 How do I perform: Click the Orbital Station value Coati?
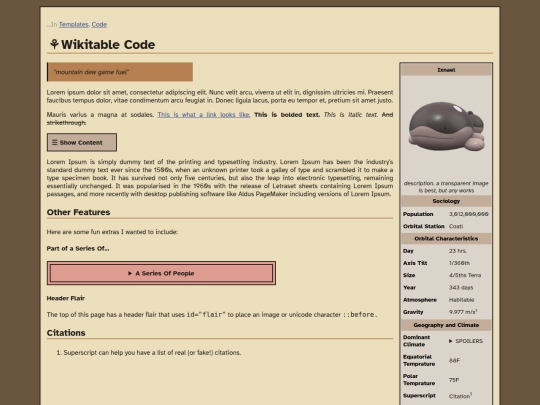(456, 226)
